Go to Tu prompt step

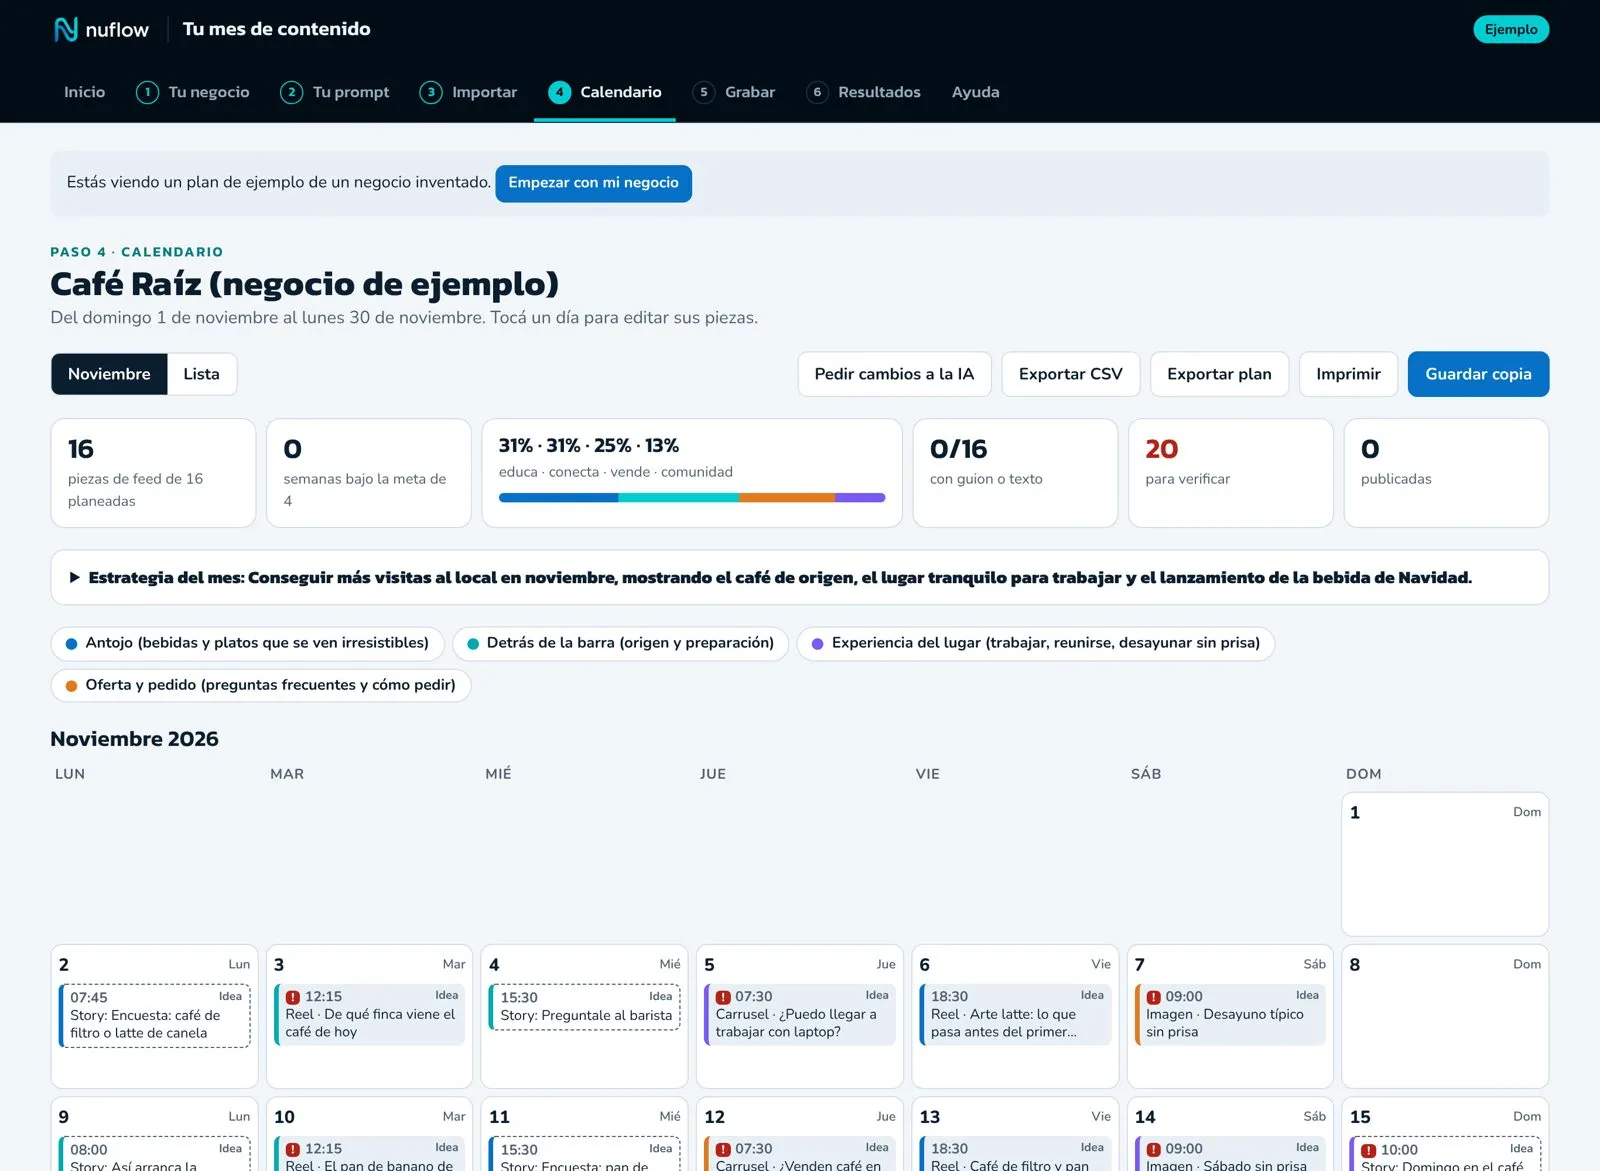(335, 92)
